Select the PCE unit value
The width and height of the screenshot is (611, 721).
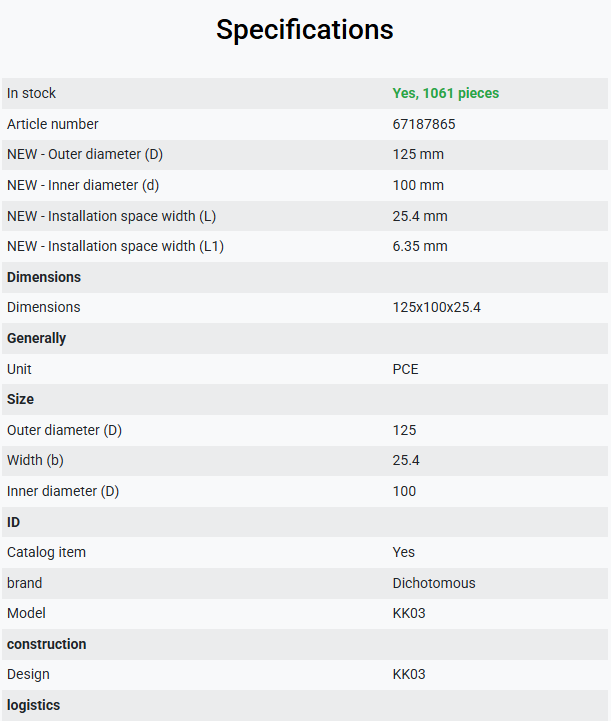click(405, 369)
